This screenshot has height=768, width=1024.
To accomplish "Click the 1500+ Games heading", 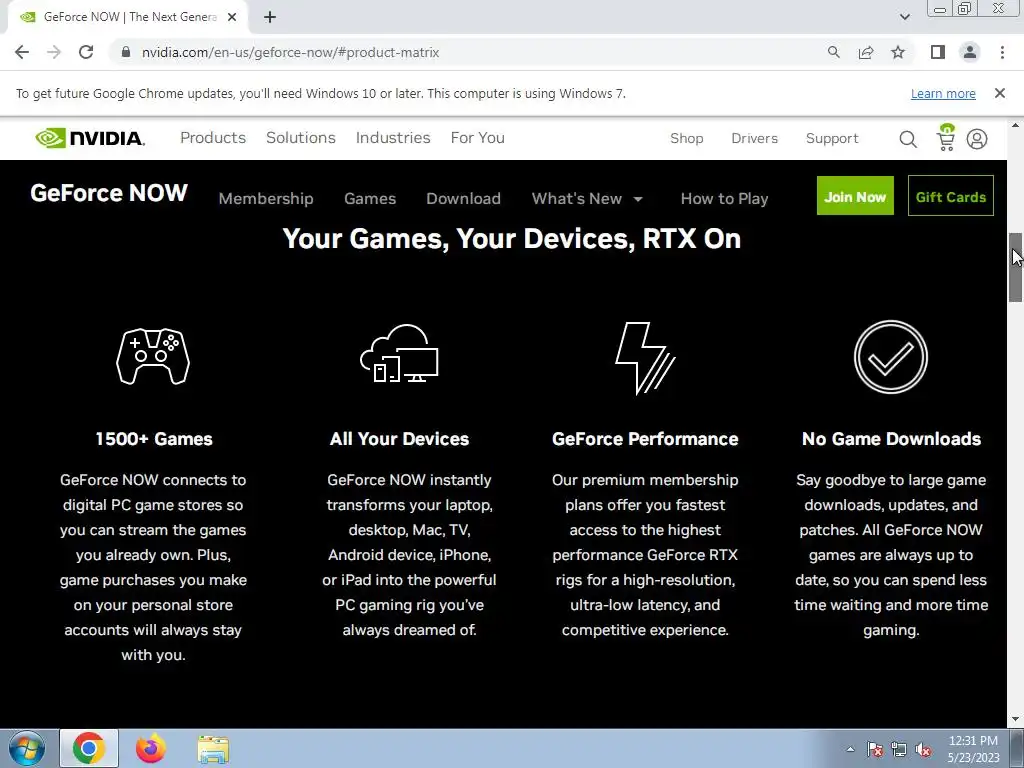I will pyautogui.click(x=153, y=439).
